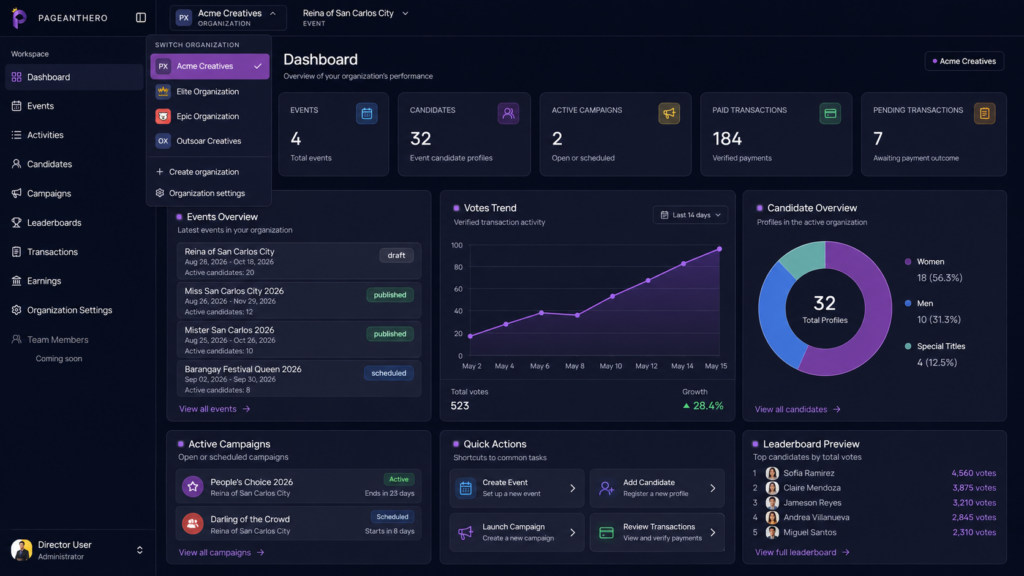Collapse the Acme Creatives organization switcher
Screen dimensions: 1024x576
click(x=228, y=18)
